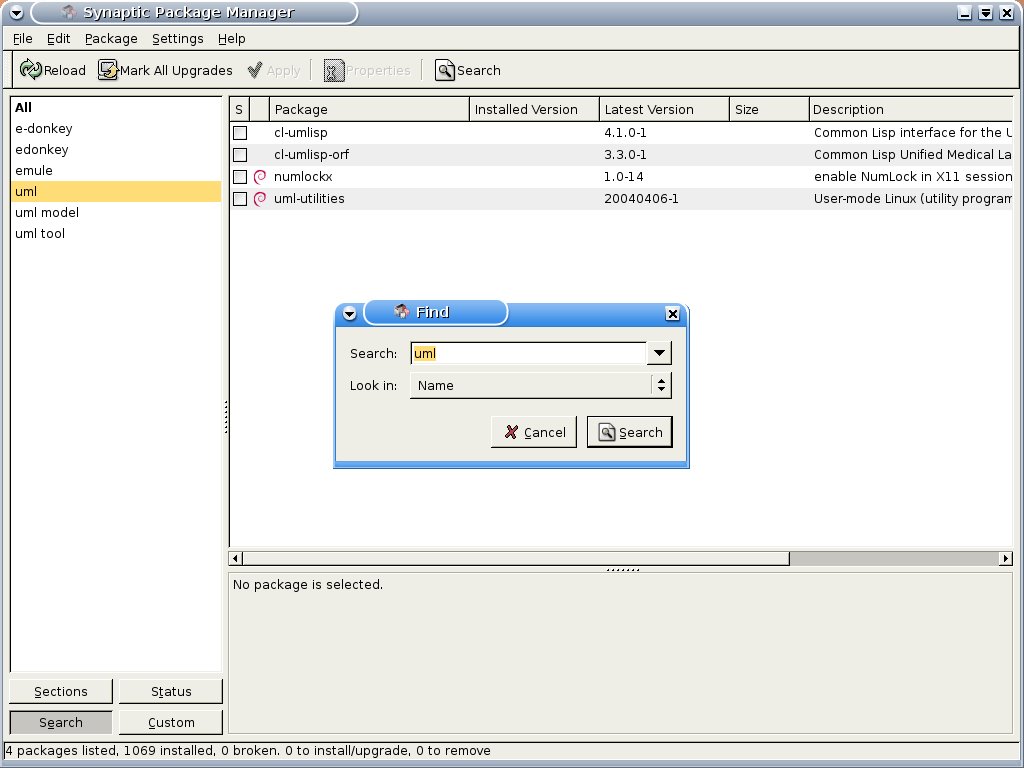Screen dimensions: 1024x768
Task: Click Debian swirl icon beside uml-utilities
Action: (x=260, y=199)
